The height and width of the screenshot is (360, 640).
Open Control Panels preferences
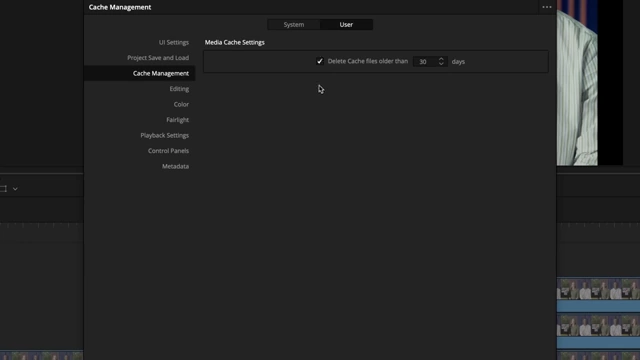tap(168, 151)
